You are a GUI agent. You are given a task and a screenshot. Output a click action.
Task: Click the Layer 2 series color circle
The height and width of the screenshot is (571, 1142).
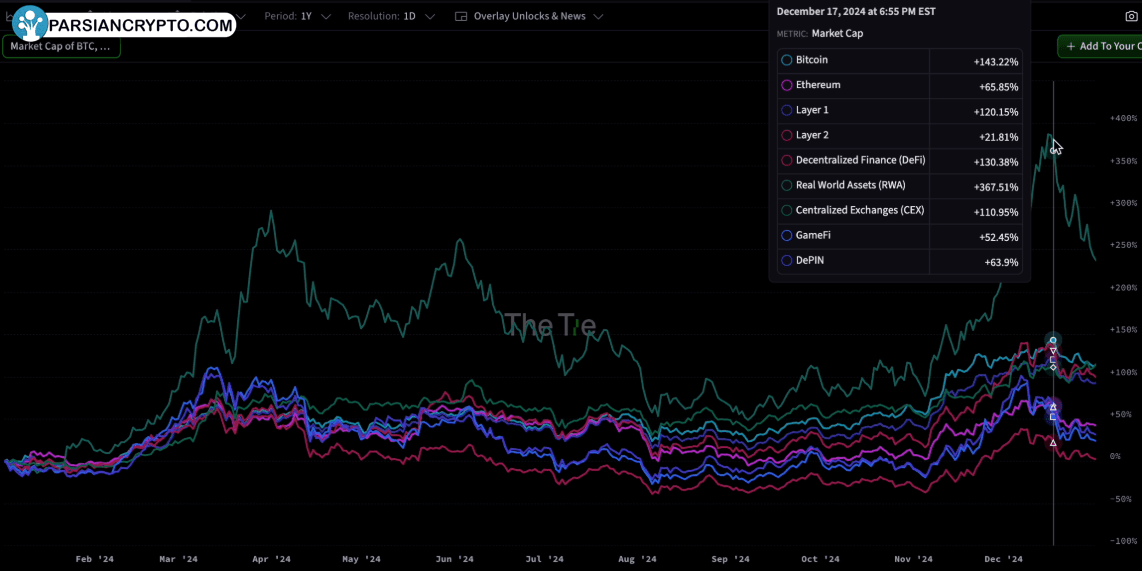(x=787, y=135)
